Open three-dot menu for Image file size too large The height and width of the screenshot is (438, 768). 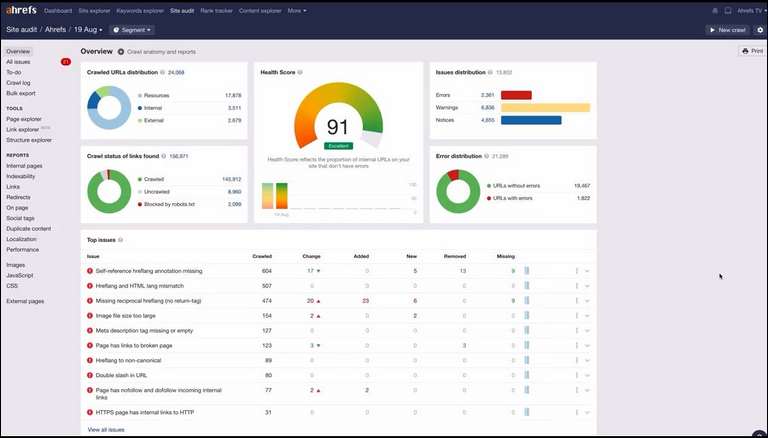coord(576,316)
